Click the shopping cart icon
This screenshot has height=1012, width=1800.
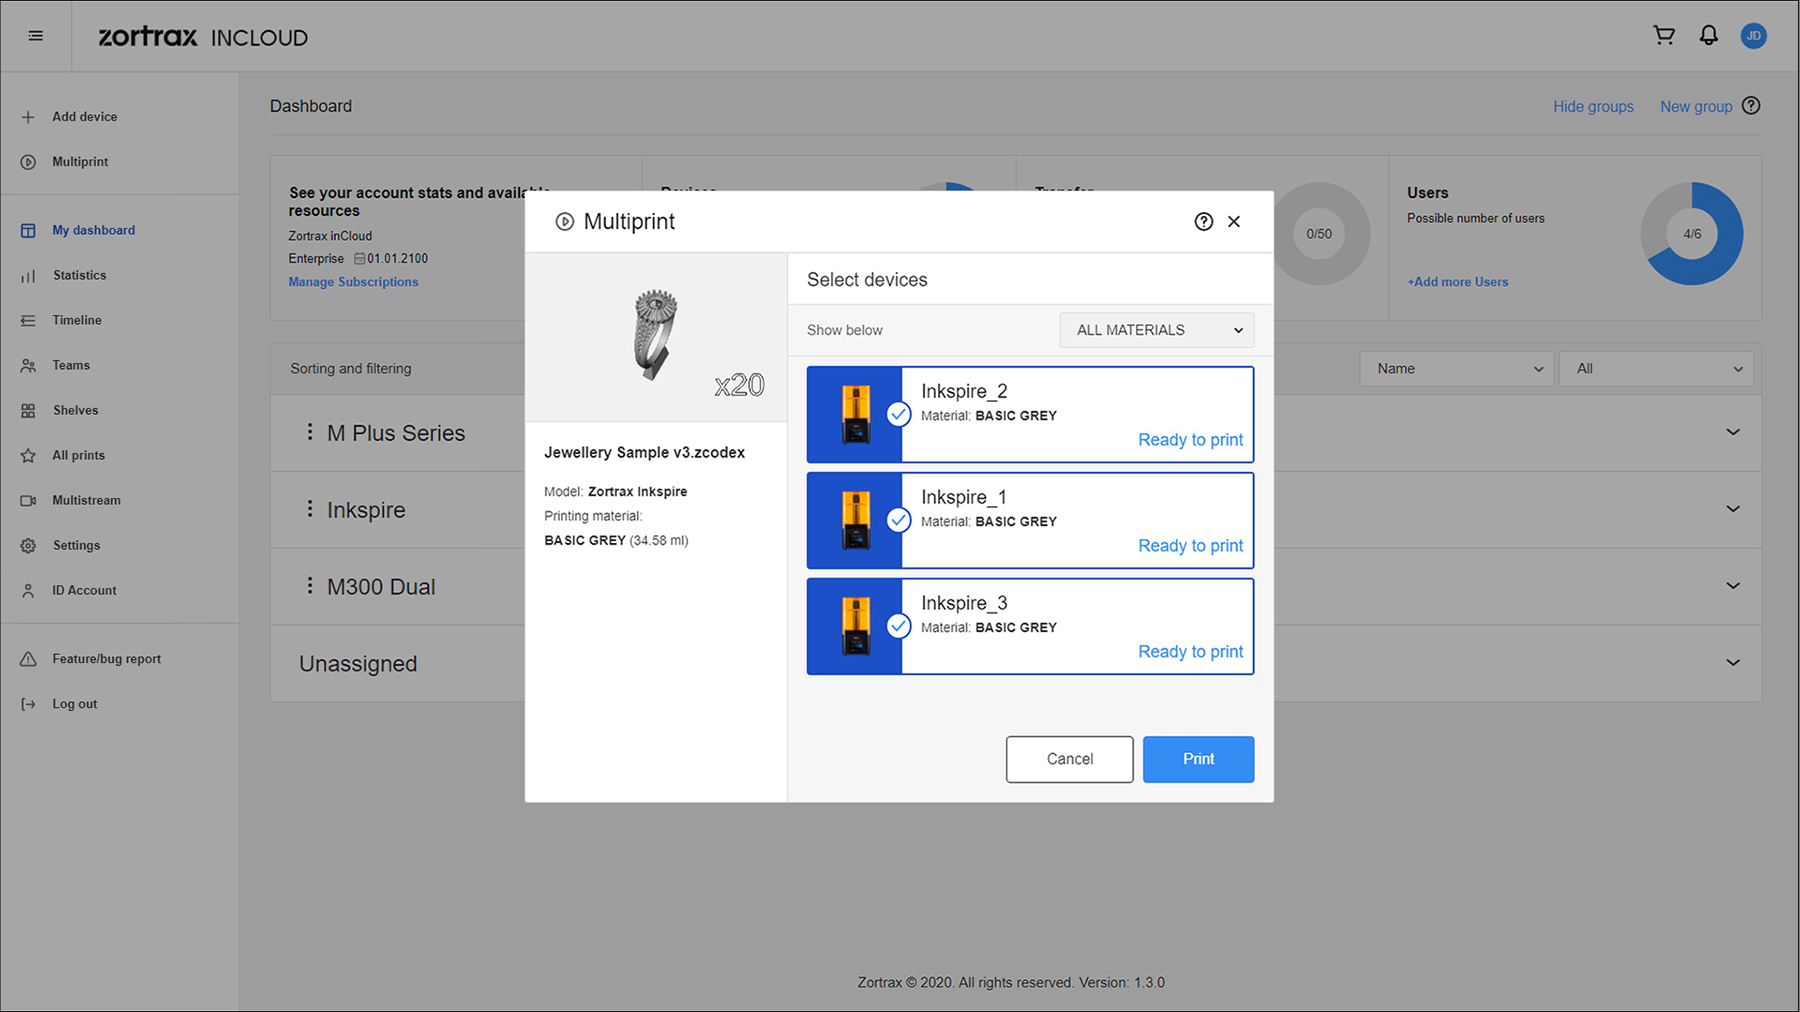pyautogui.click(x=1664, y=36)
